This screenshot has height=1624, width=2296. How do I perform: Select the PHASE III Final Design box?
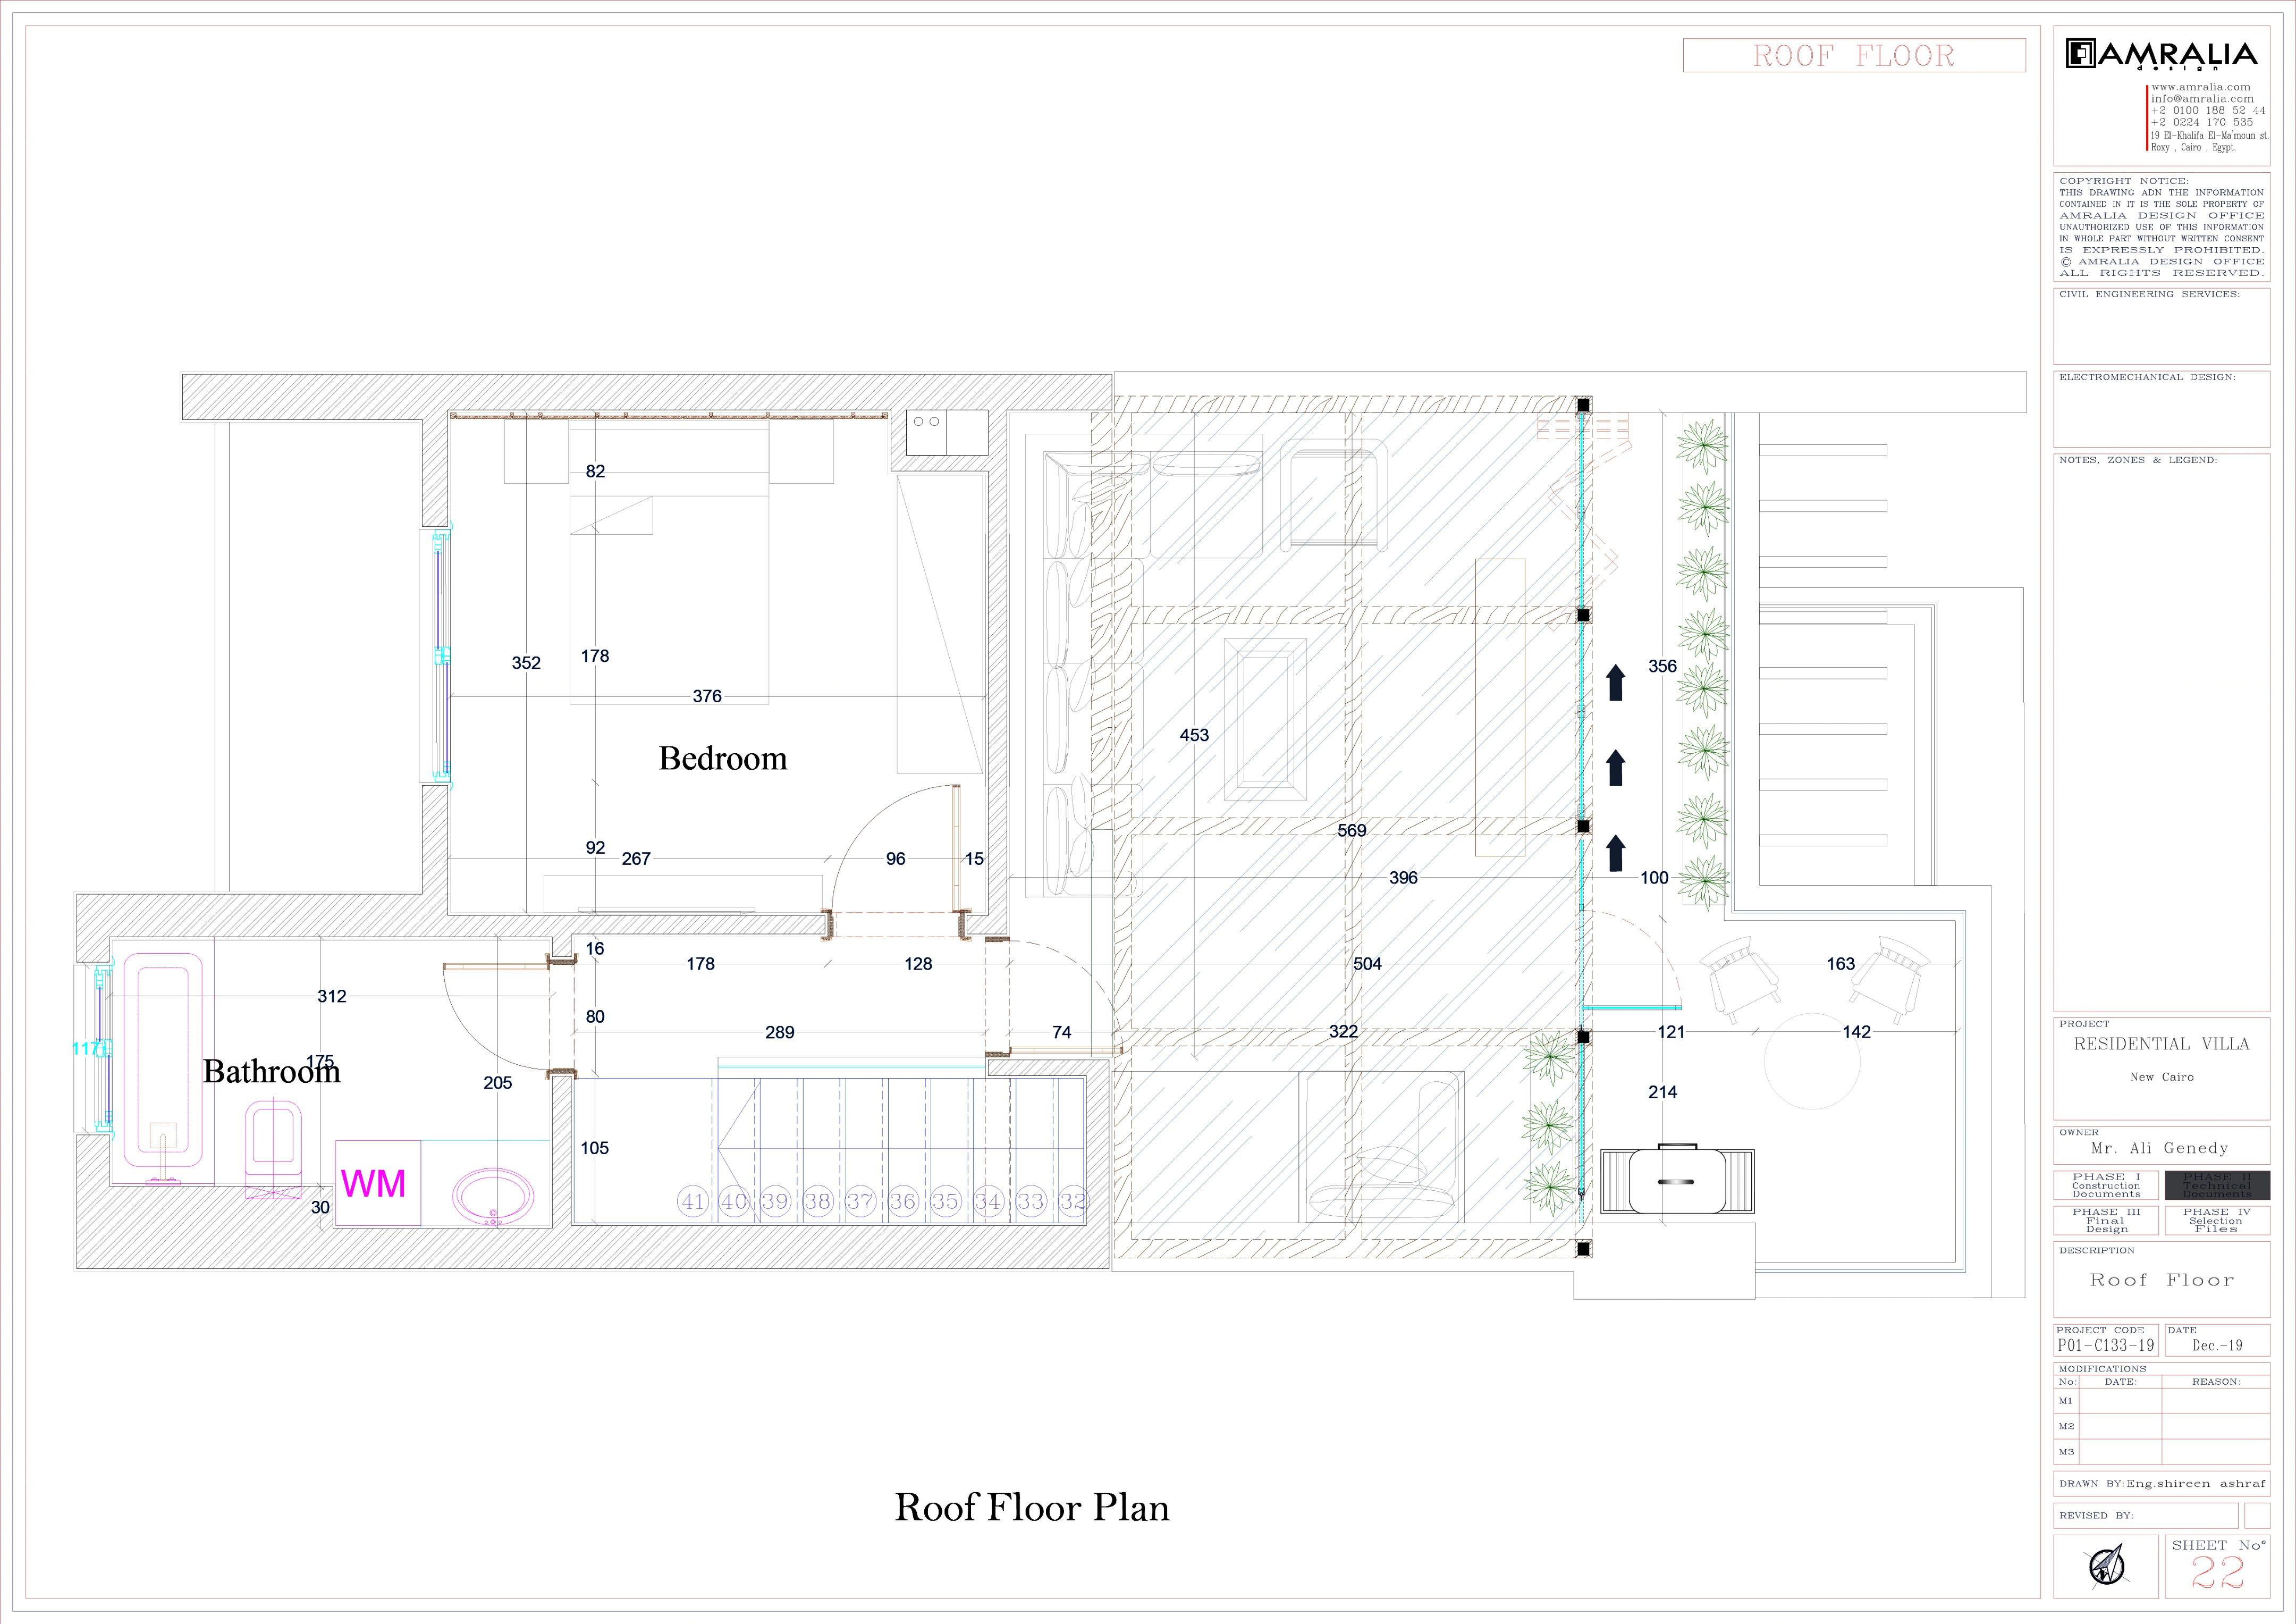pos(2106,1220)
